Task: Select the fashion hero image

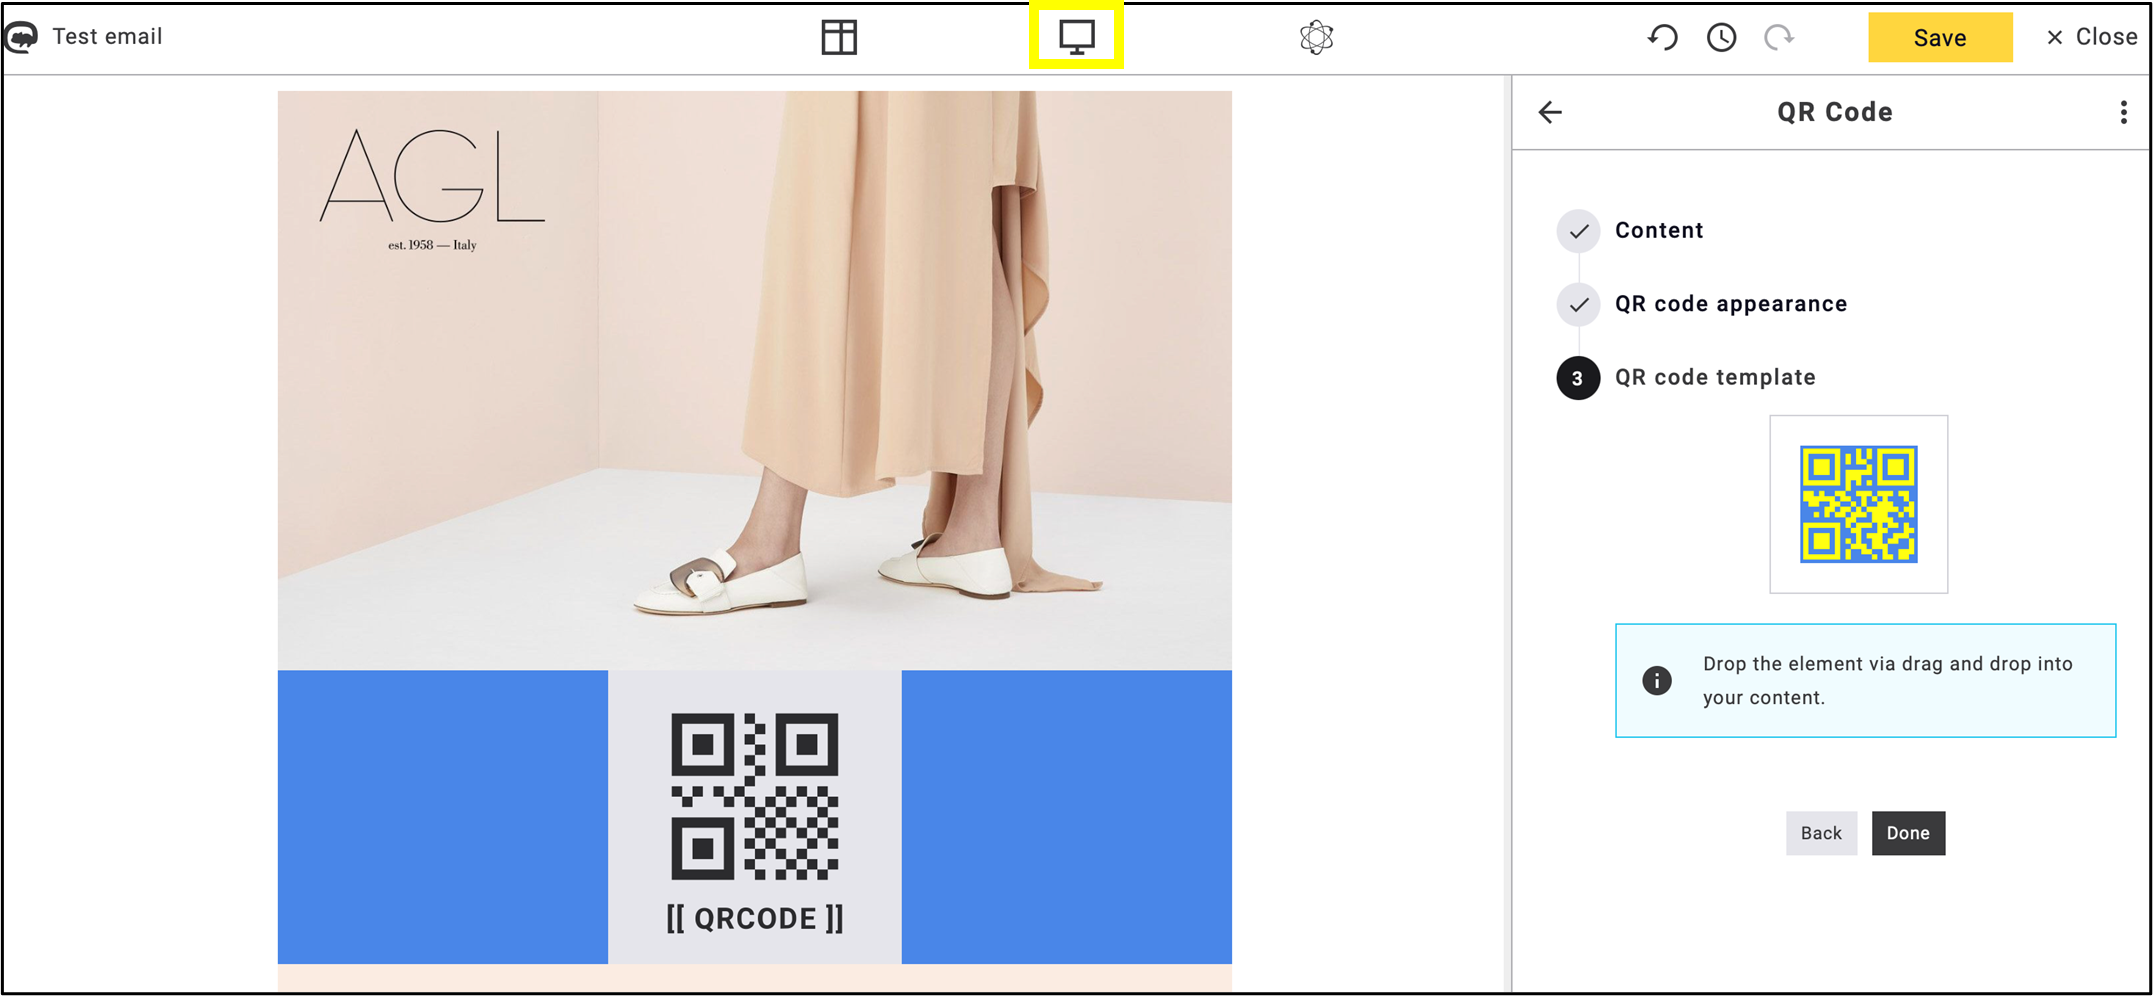Action: (754, 380)
